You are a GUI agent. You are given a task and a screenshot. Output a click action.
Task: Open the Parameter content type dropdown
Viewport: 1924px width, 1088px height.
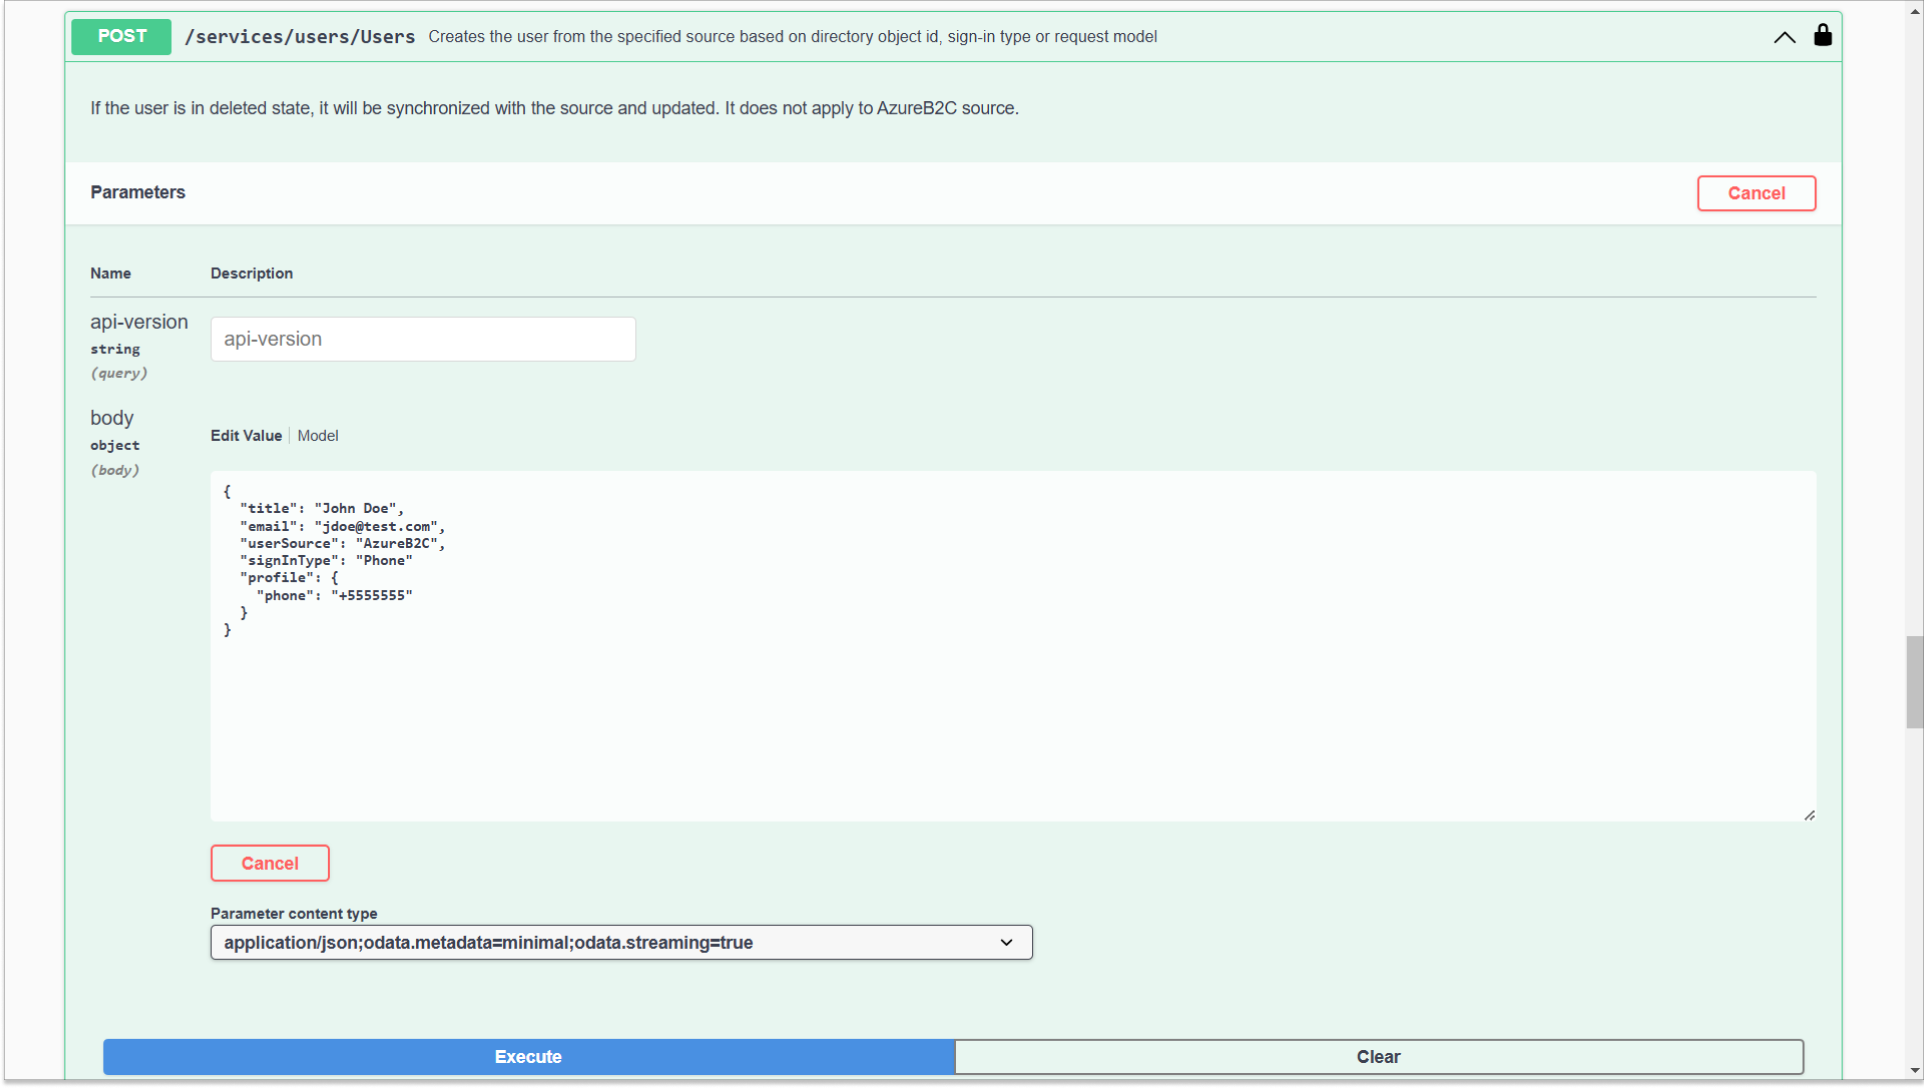point(620,942)
